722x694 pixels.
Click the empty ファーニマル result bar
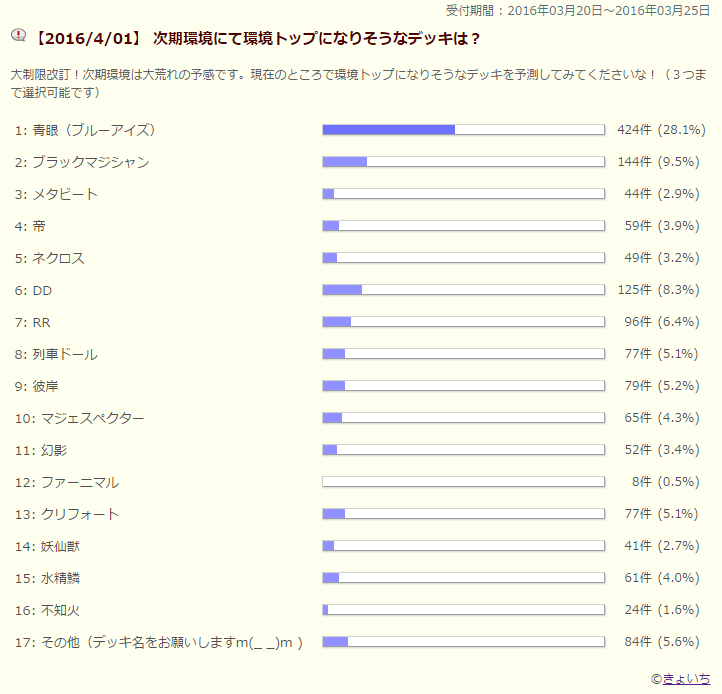pos(463,482)
